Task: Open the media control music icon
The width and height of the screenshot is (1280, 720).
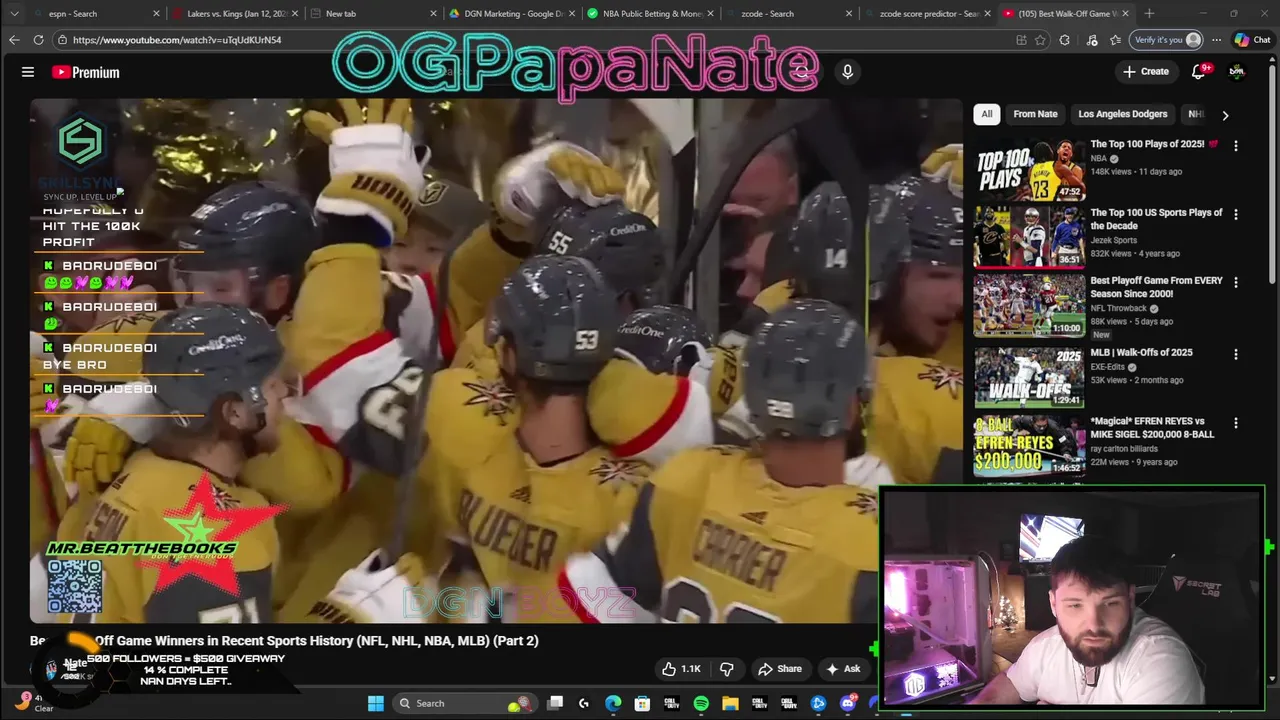Action: pyautogui.click(x=1091, y=40)
